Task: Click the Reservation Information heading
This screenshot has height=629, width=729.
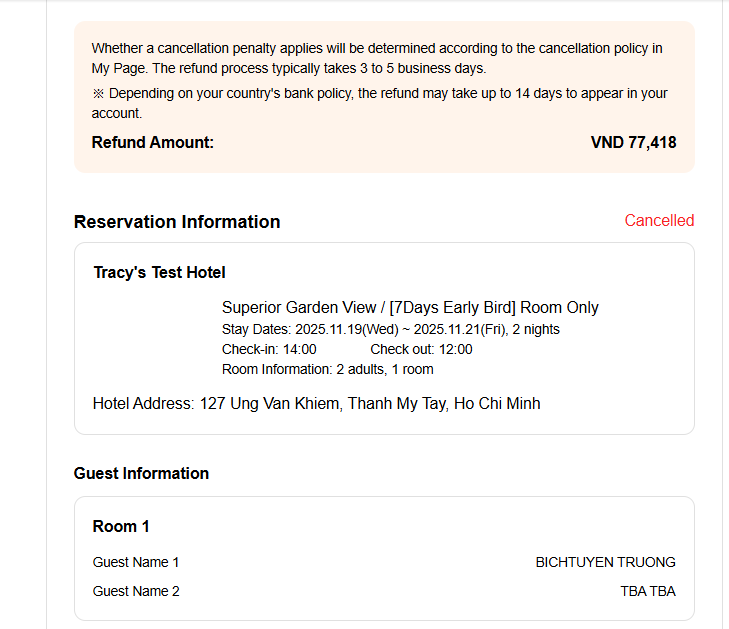Action: [177, 222]
